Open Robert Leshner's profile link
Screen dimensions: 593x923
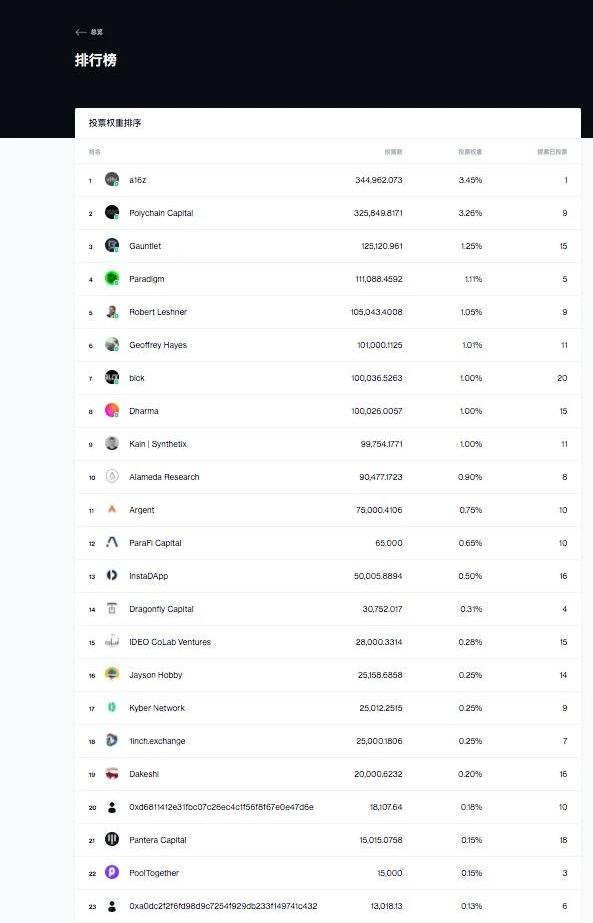pyautogui.click(x=158, y=312)
